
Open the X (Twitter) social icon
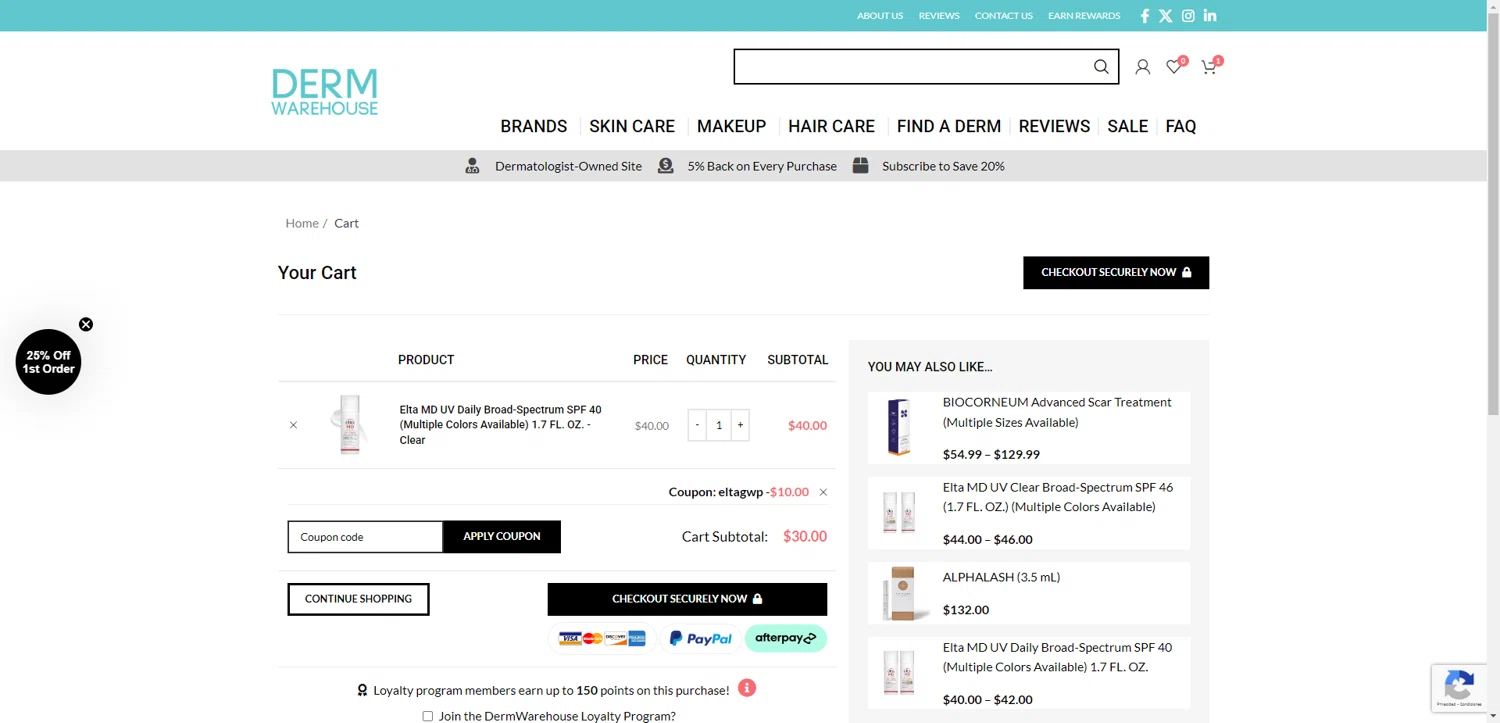pos(1166,16)
